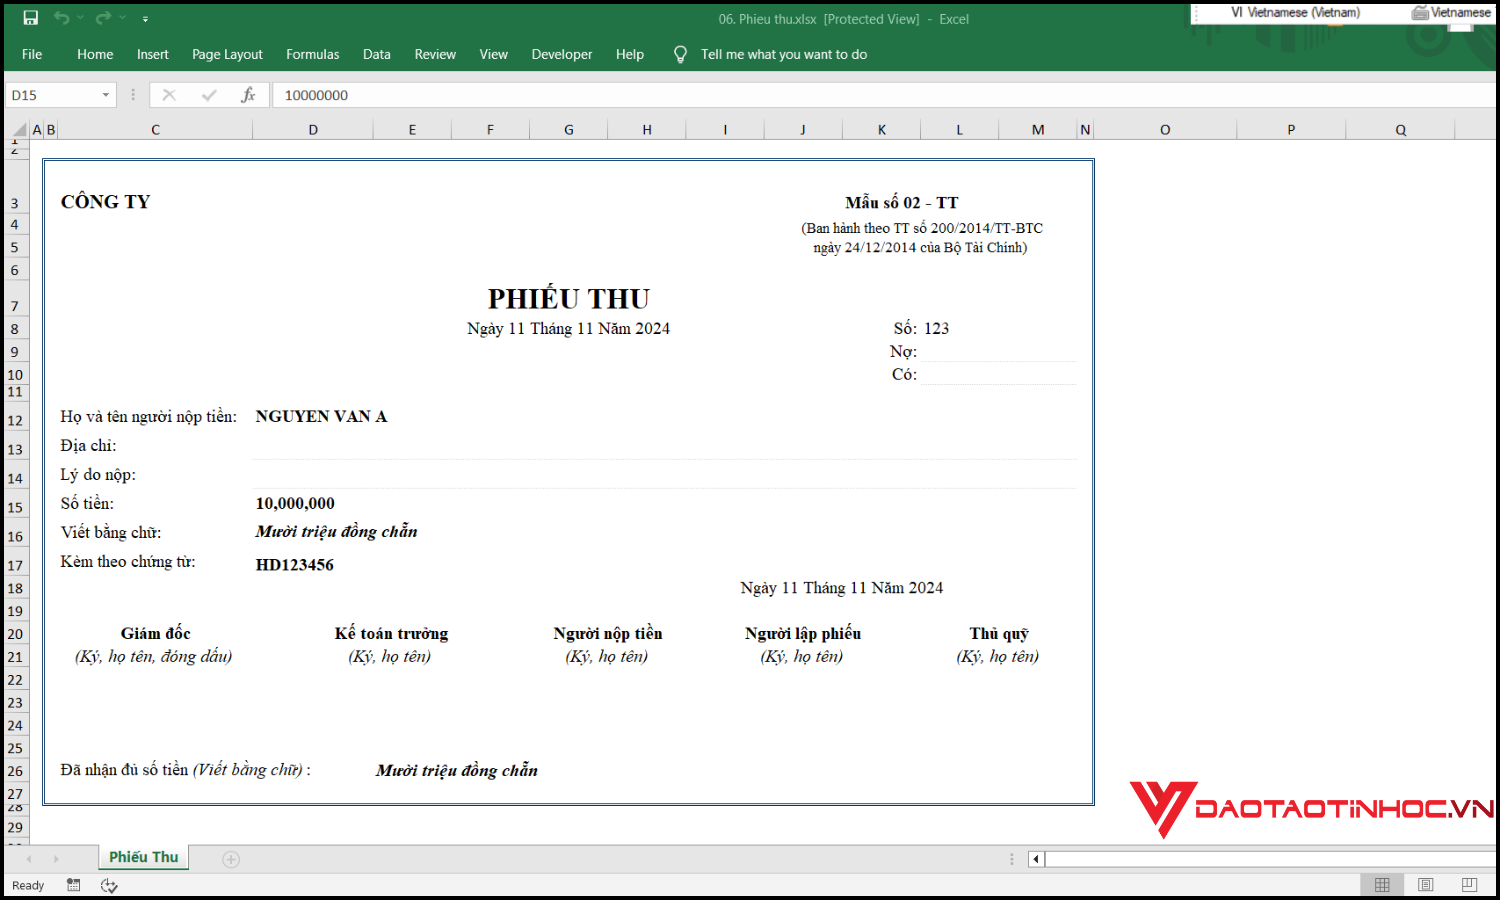Open the Developer ribbon tab
The image size is (1500, 900).
tap(561, 54)
